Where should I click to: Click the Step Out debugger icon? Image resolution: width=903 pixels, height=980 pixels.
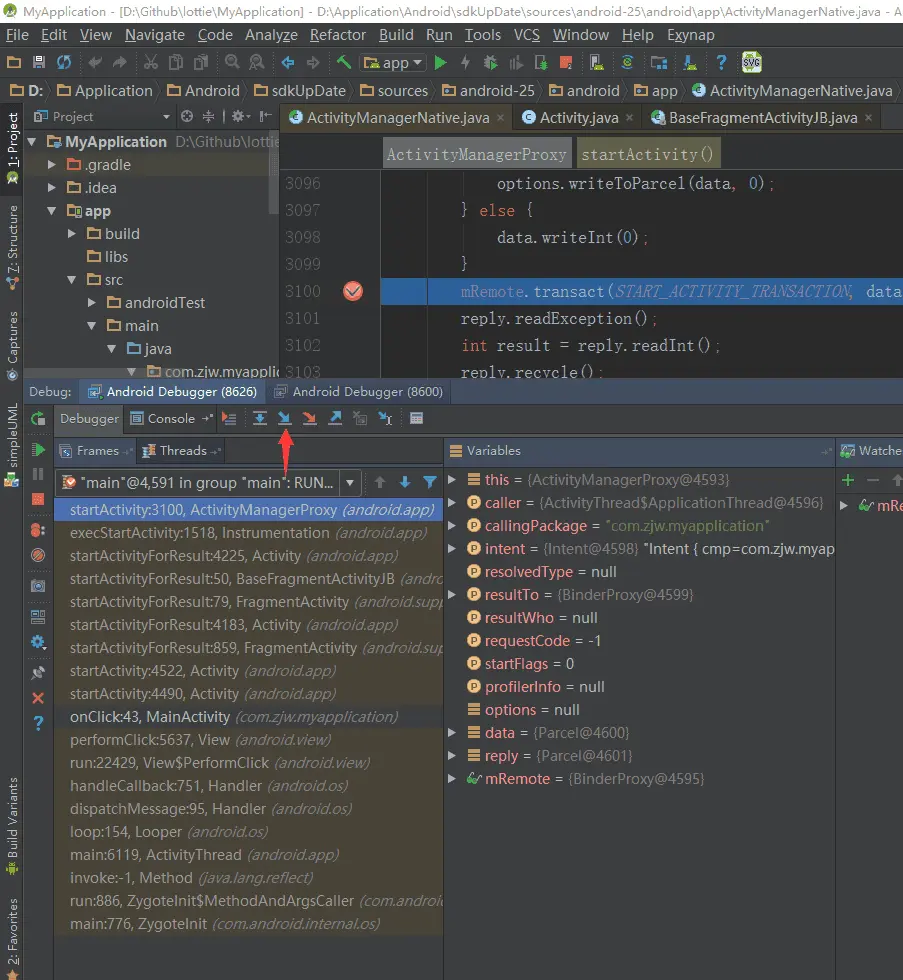coord(335,419)
